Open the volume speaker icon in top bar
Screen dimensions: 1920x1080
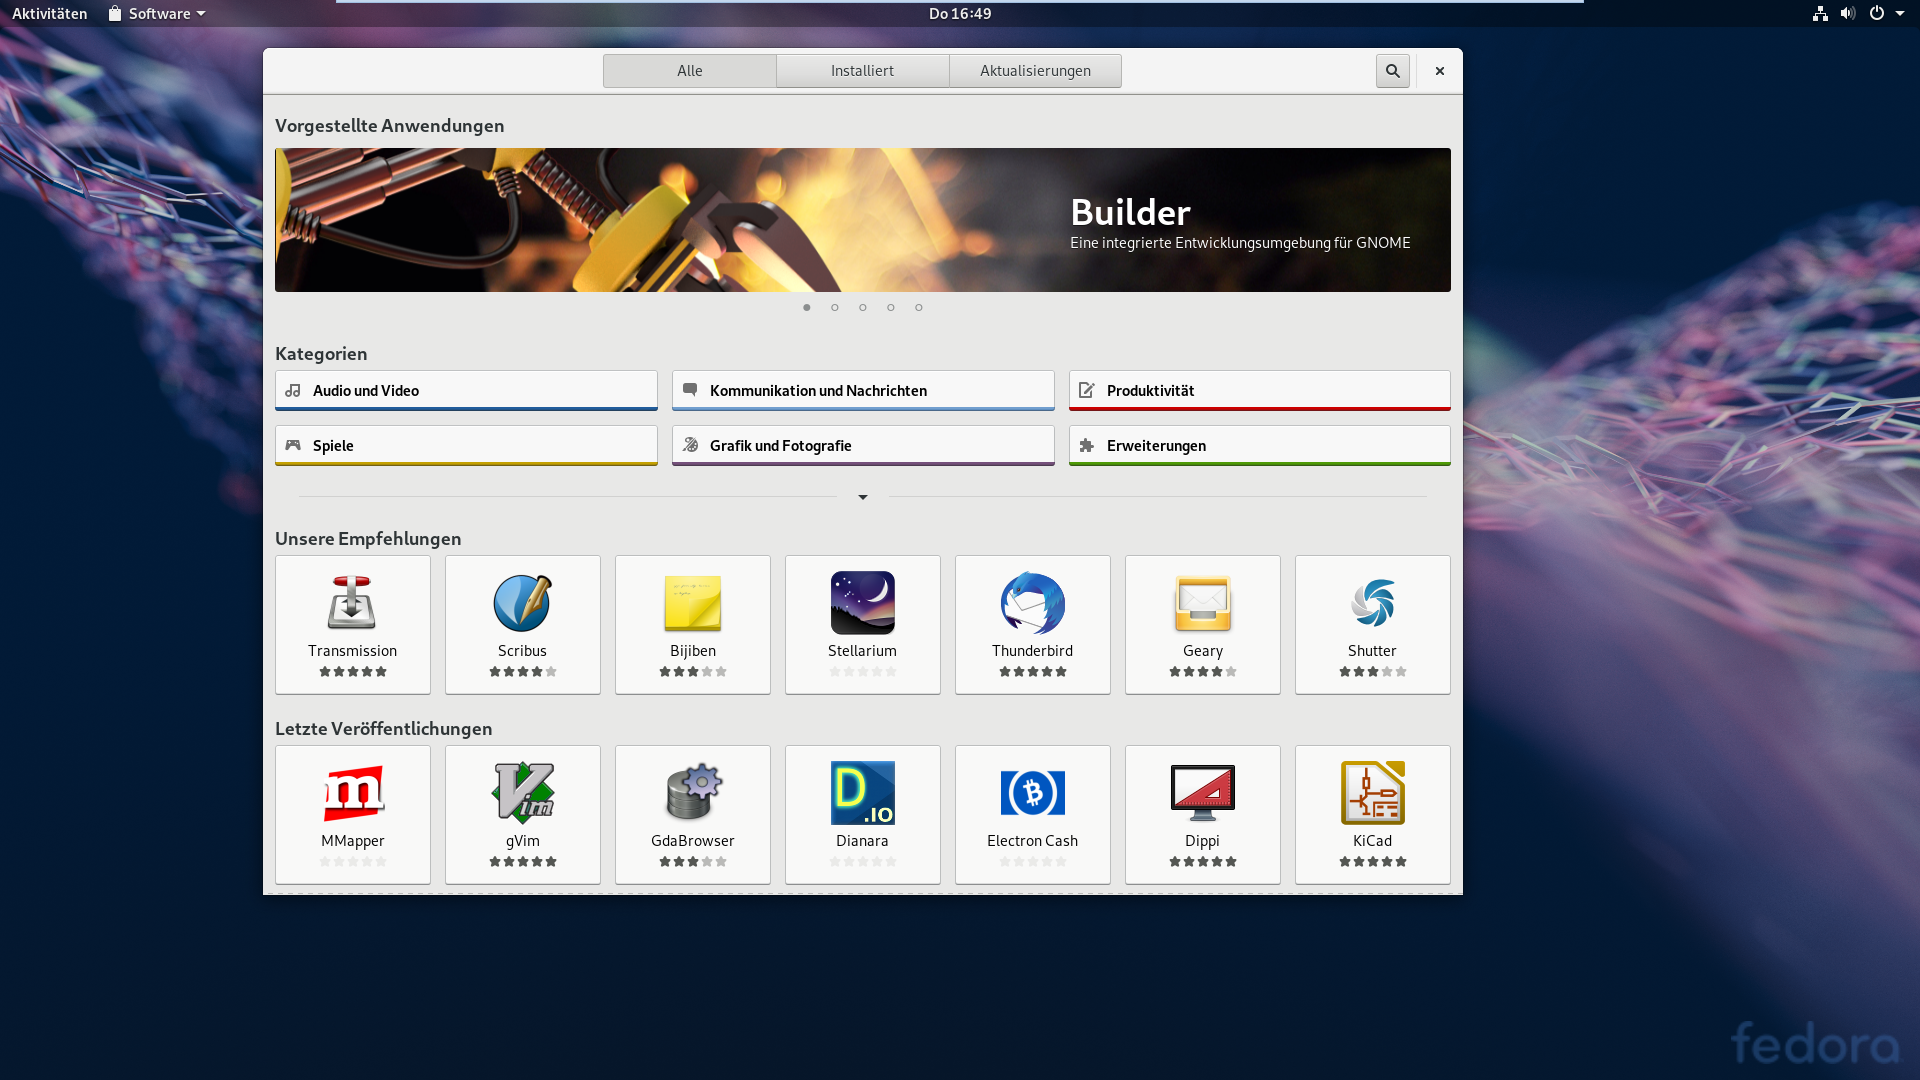(x=1847, y=14)
